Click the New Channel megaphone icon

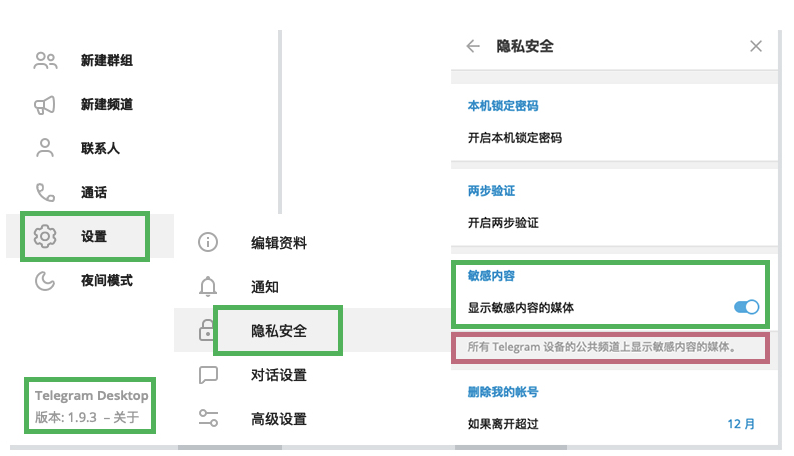click(x=45, y=105)
